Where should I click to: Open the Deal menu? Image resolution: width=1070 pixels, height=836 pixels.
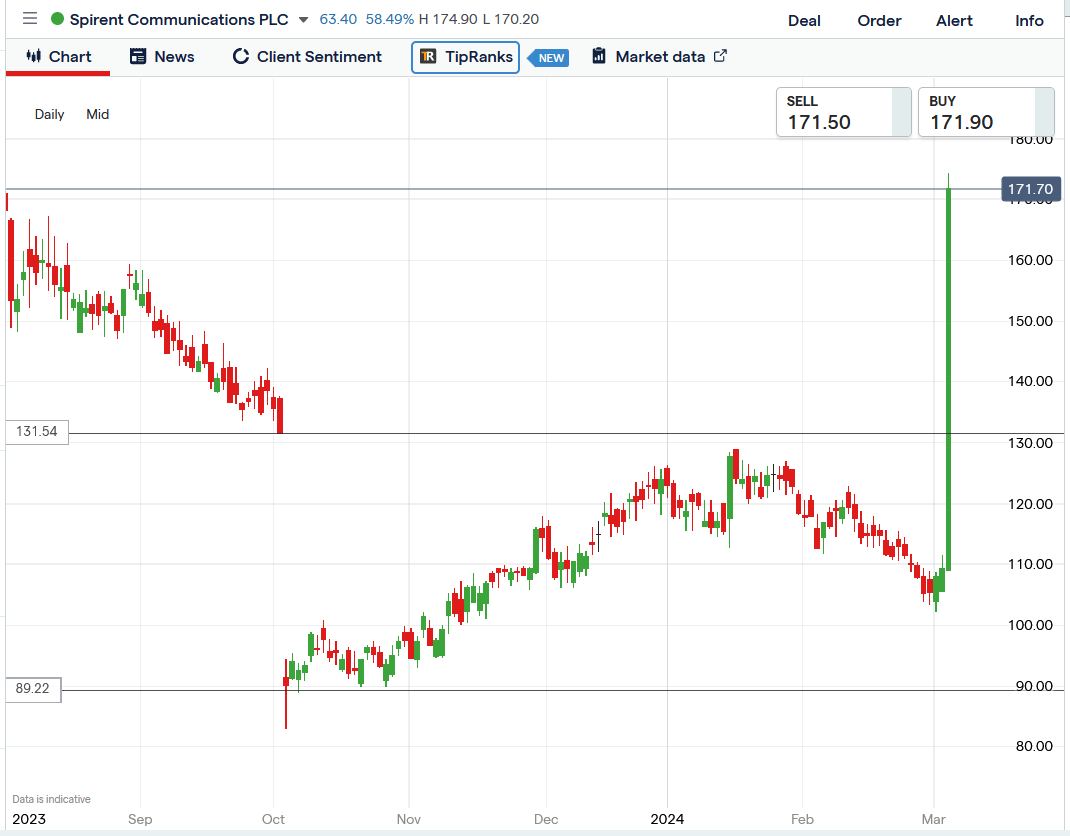click(x=804, y=20)
